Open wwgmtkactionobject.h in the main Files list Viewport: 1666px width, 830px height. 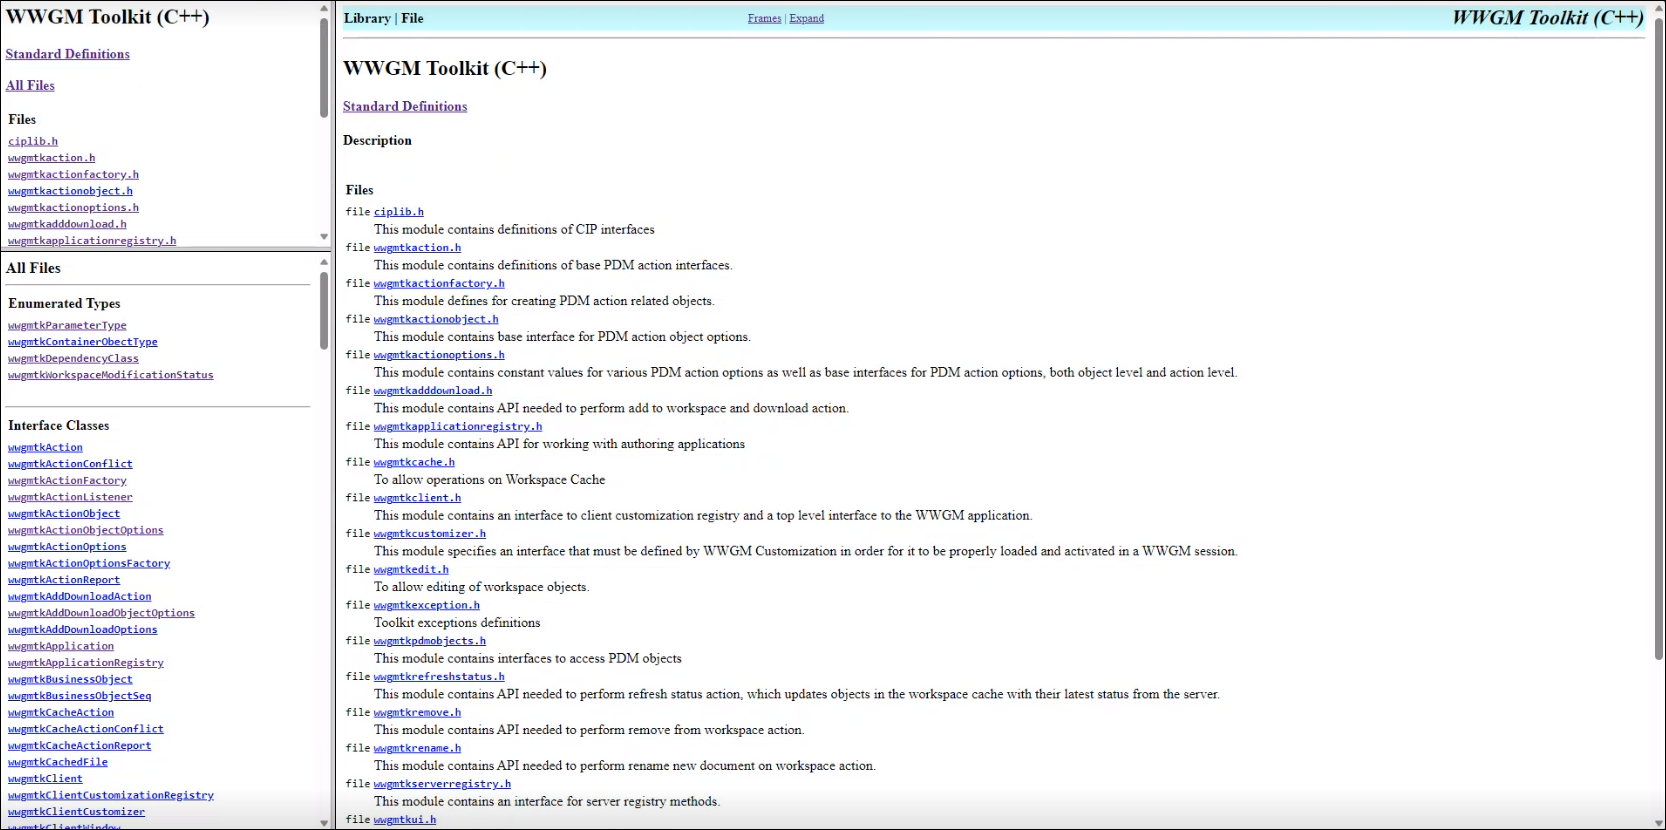tap(436, 320)
